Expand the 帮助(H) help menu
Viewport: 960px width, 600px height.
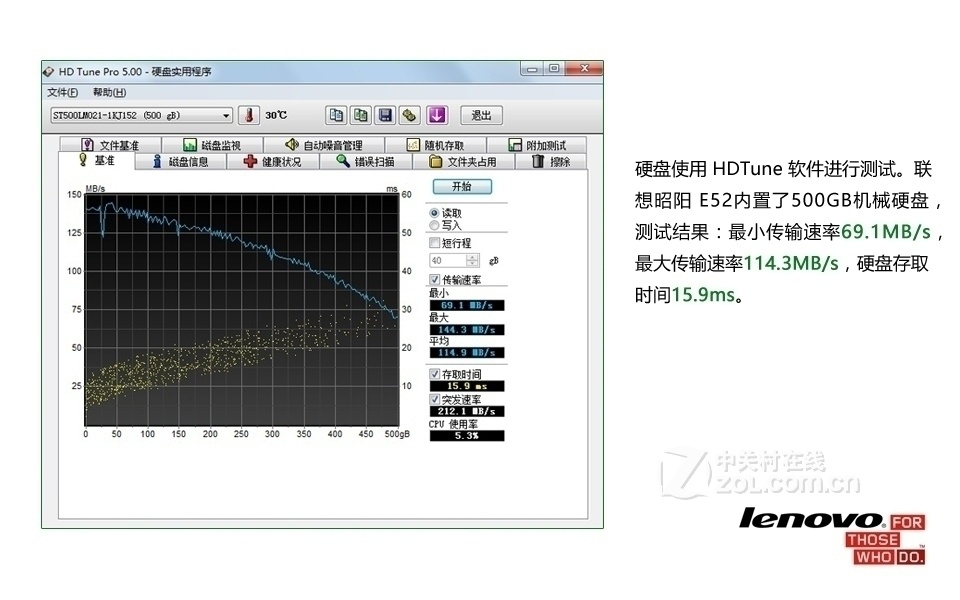pyautogui.click(x=108, y=91)
